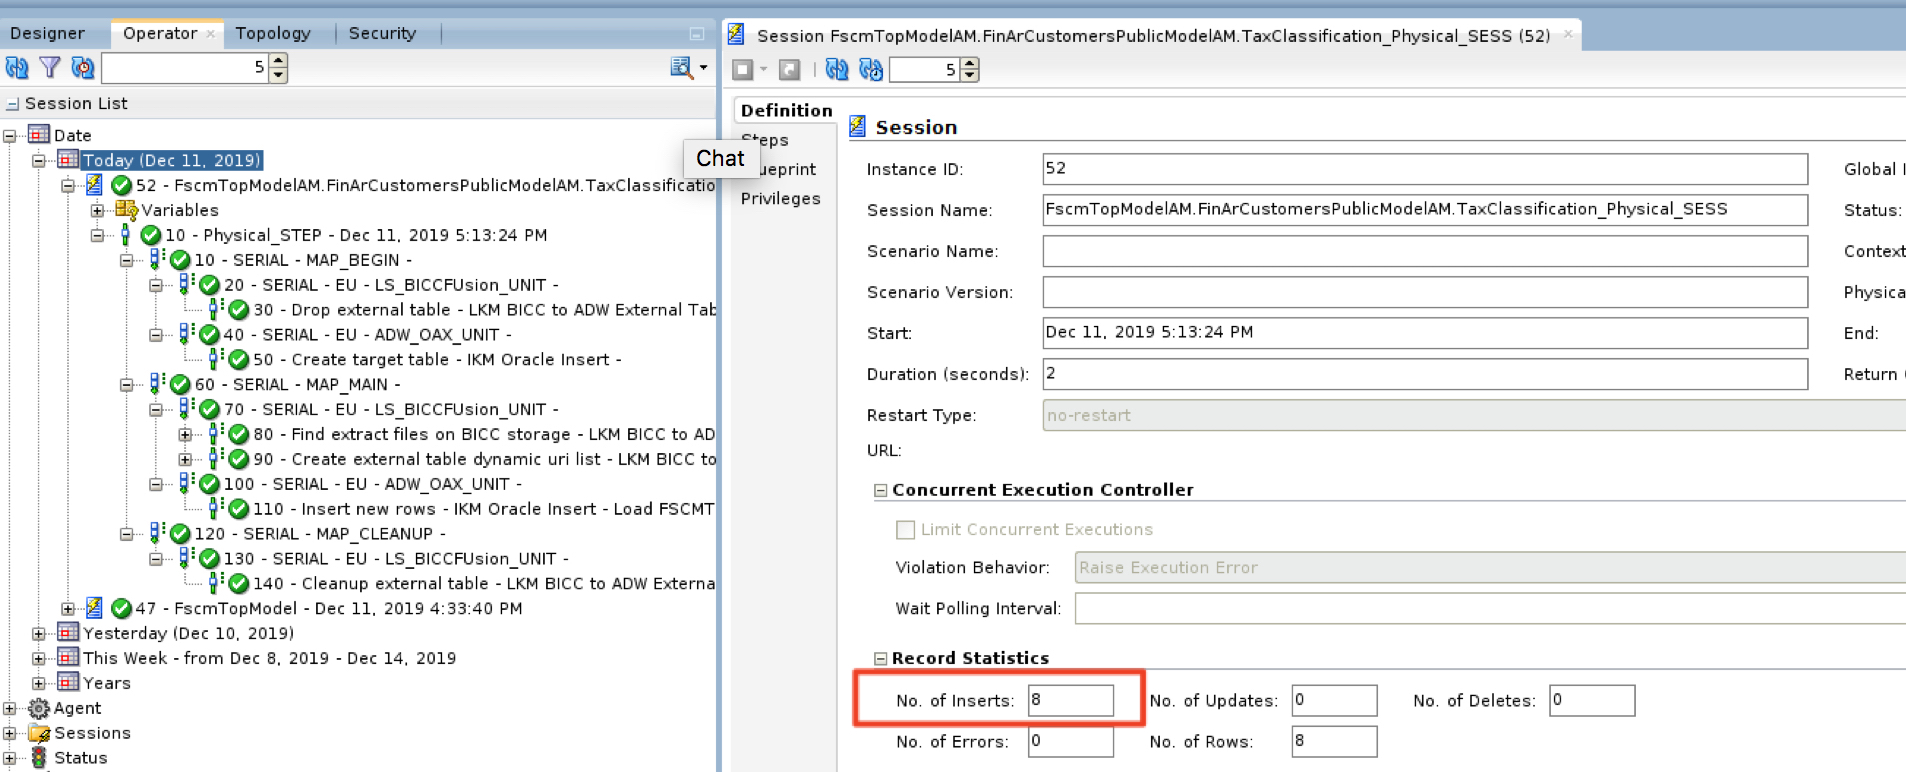This screenshot has width=1906, height=772.
Task: Open the Designer tab
Action: tap(47, 33)
